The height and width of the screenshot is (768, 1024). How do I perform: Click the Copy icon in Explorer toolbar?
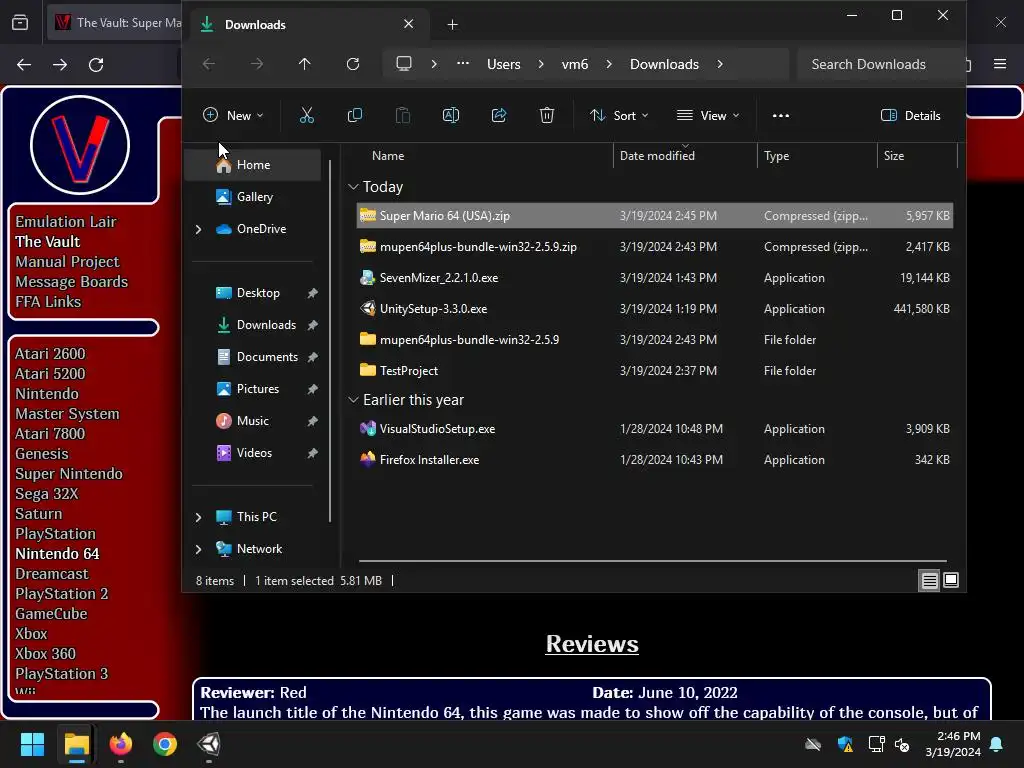[x=355, y=116]
